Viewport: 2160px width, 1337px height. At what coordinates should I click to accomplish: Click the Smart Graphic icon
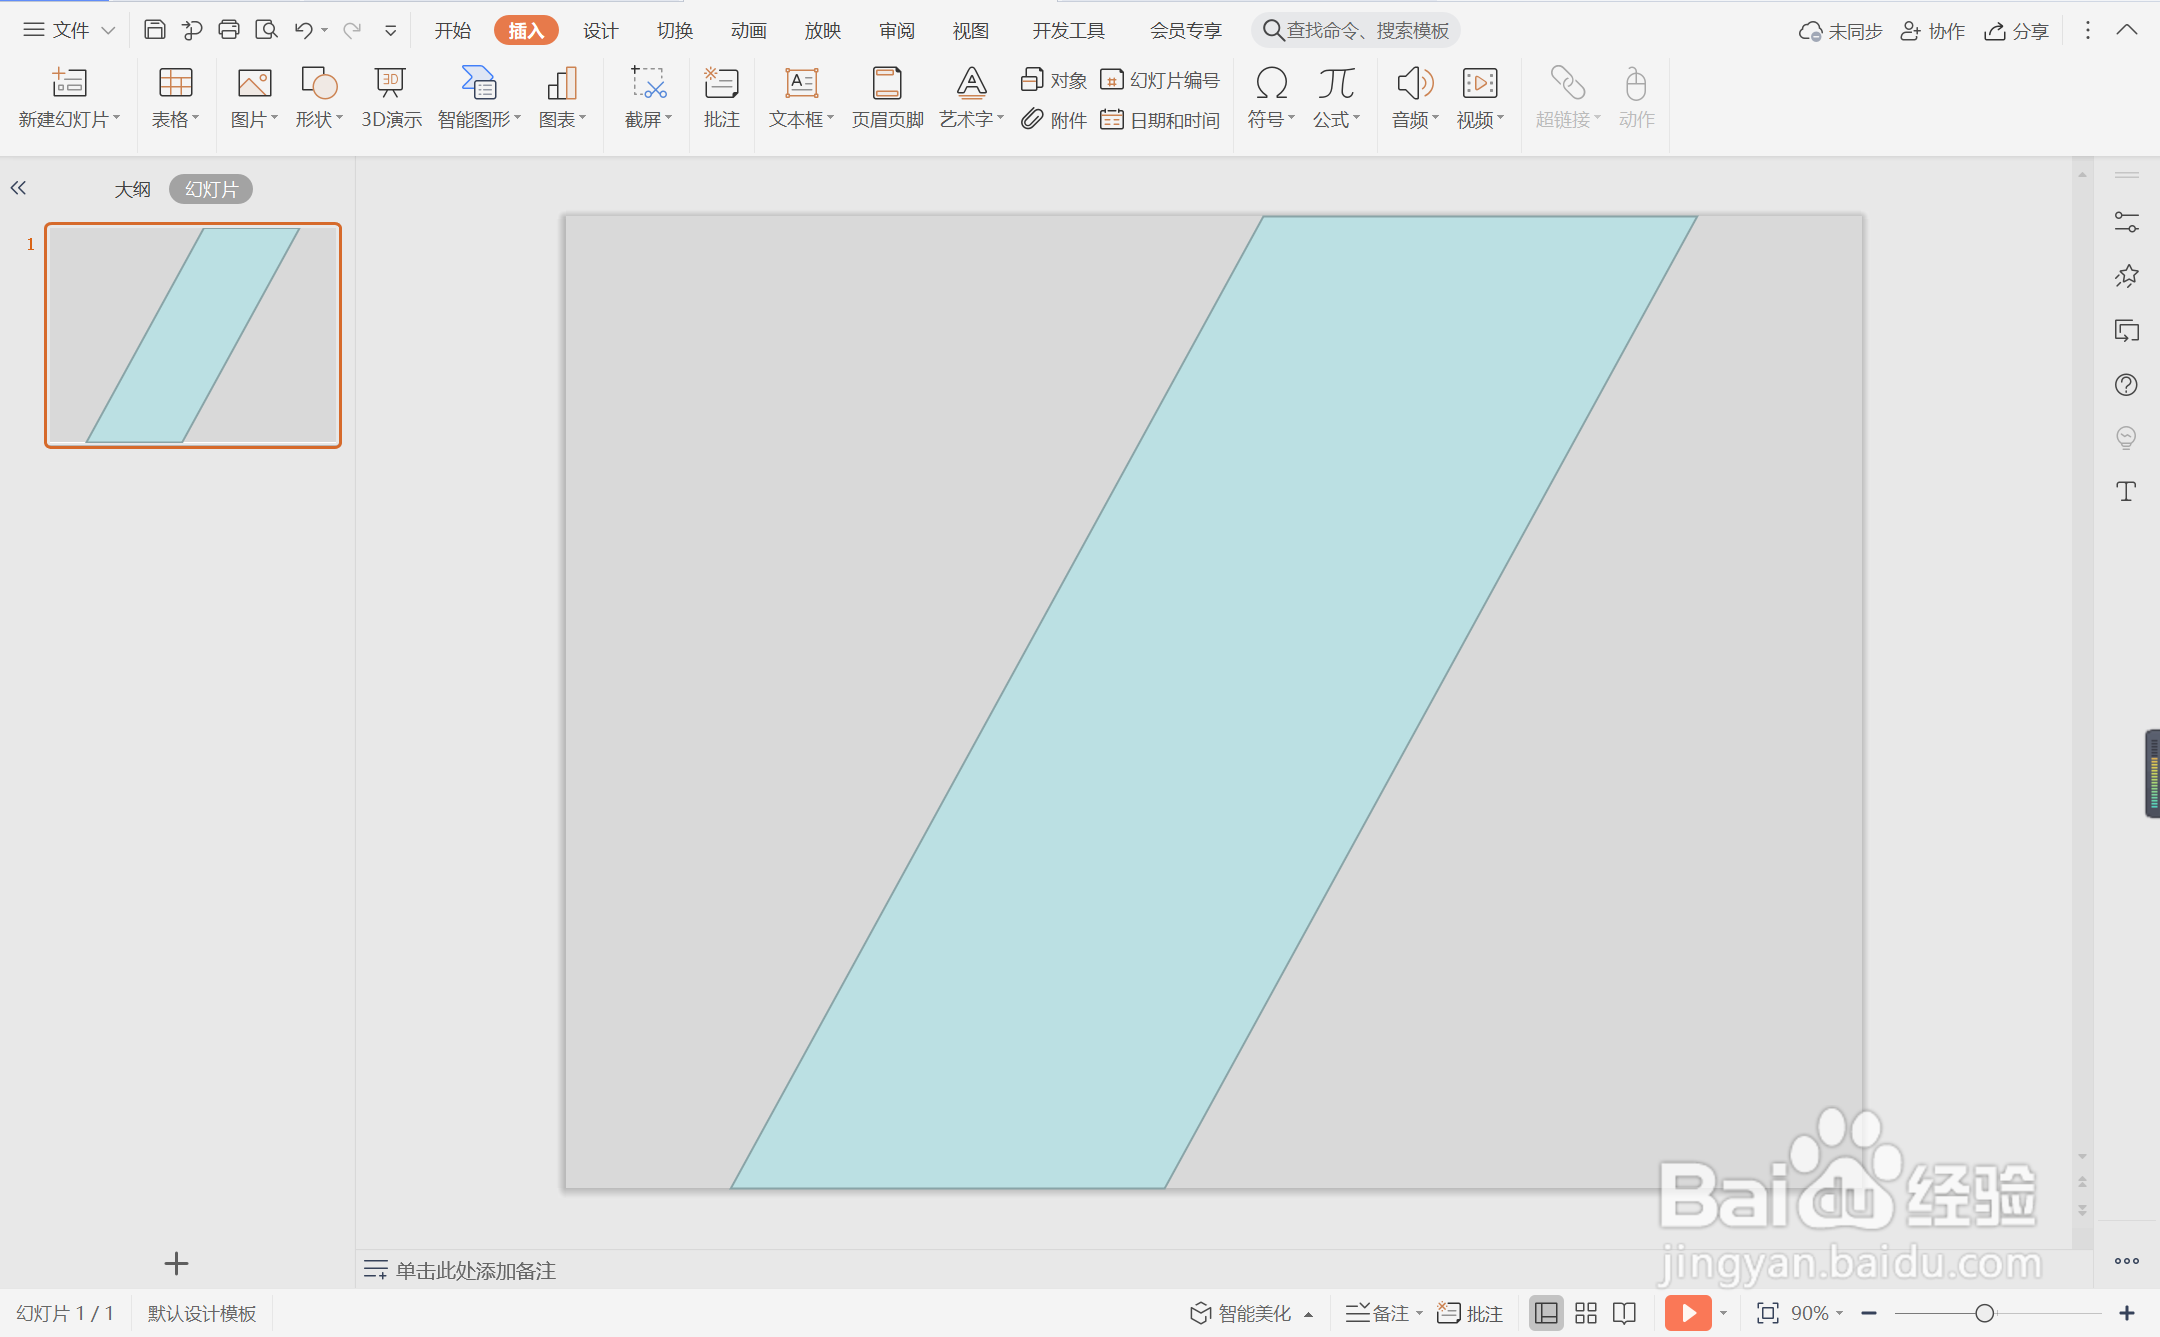pos(479,83)
